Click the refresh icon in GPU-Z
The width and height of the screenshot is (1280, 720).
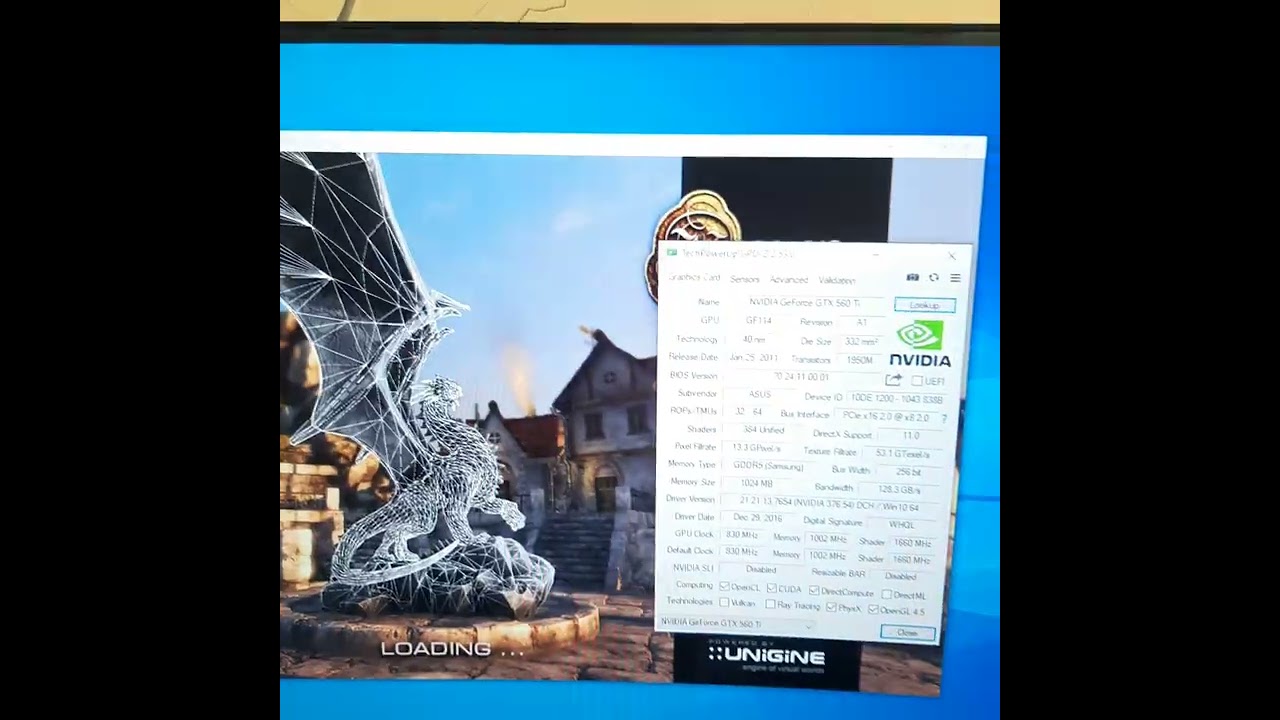(x=934, y=277)
